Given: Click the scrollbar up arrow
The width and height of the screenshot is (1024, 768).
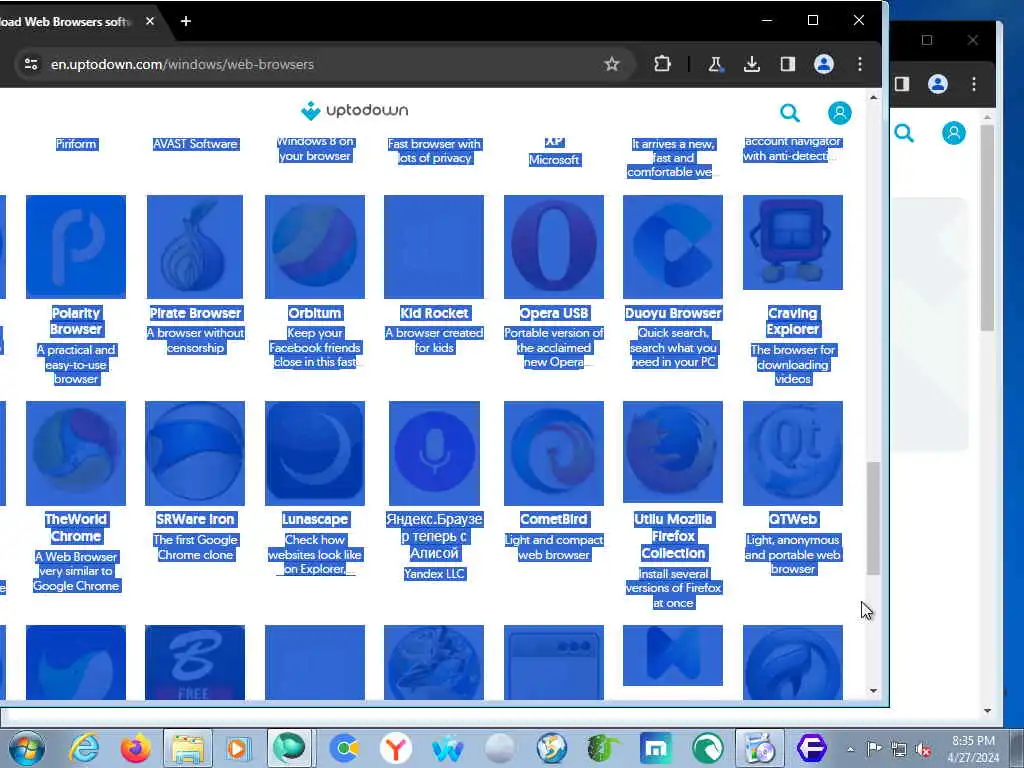Looking at the screenshot, I should 874,97.
